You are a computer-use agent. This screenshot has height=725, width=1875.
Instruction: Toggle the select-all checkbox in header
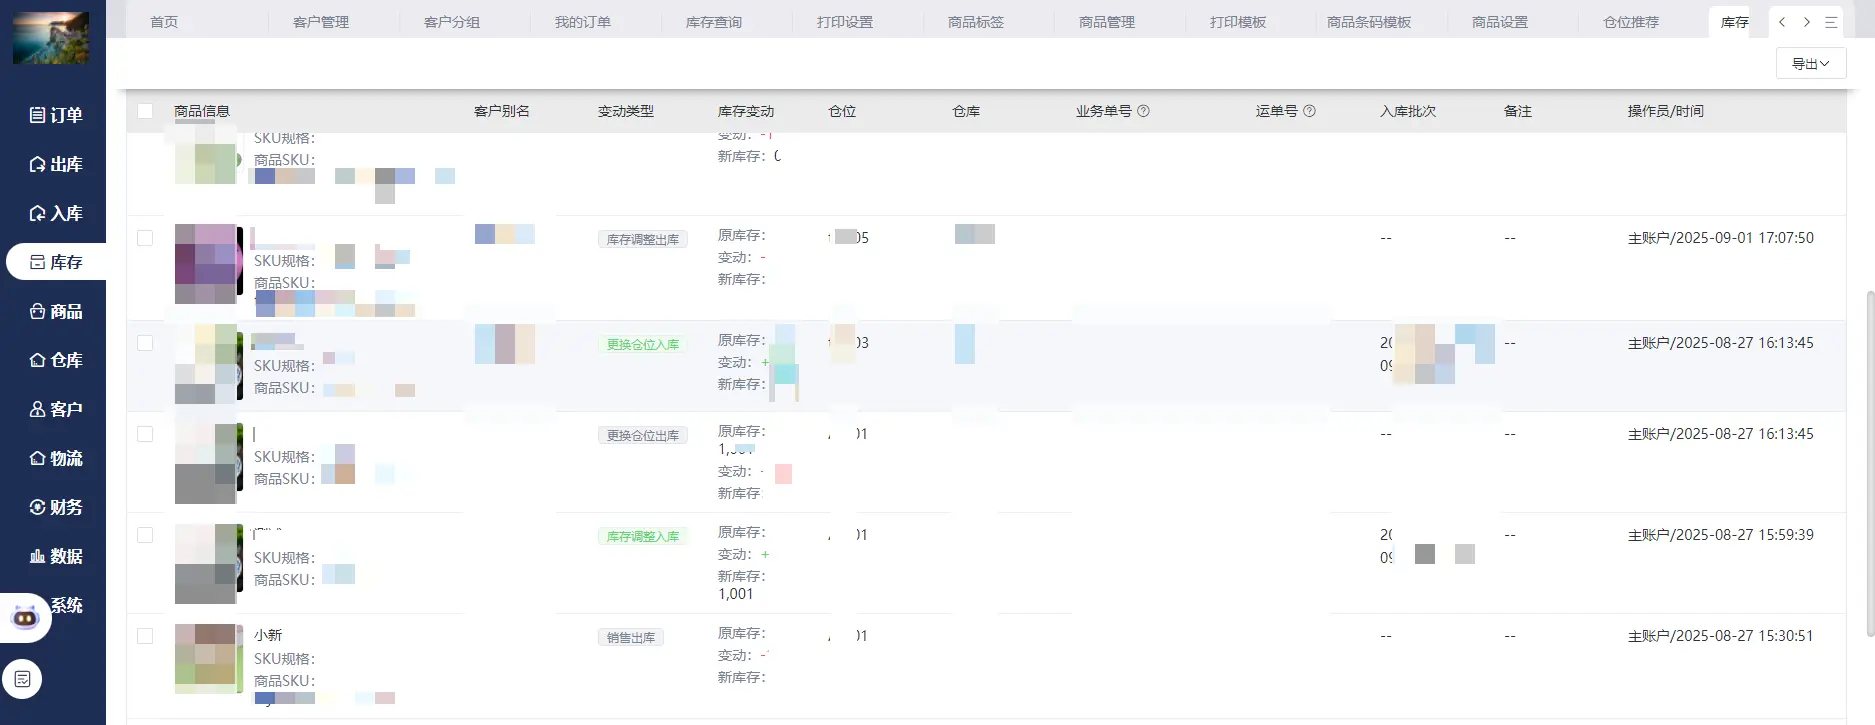coord(145,111)
